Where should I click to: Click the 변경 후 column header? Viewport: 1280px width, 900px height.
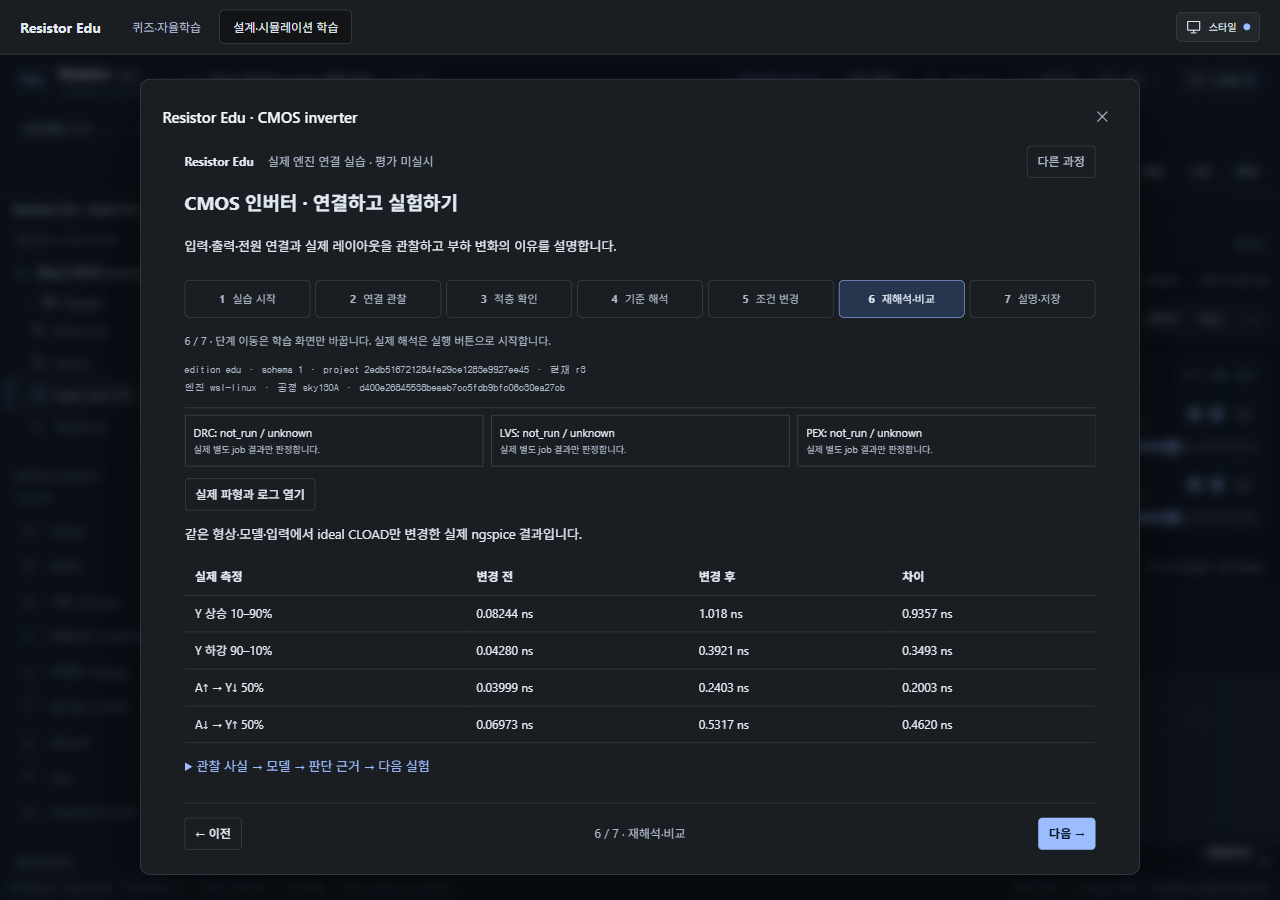(x=717, y=577)
